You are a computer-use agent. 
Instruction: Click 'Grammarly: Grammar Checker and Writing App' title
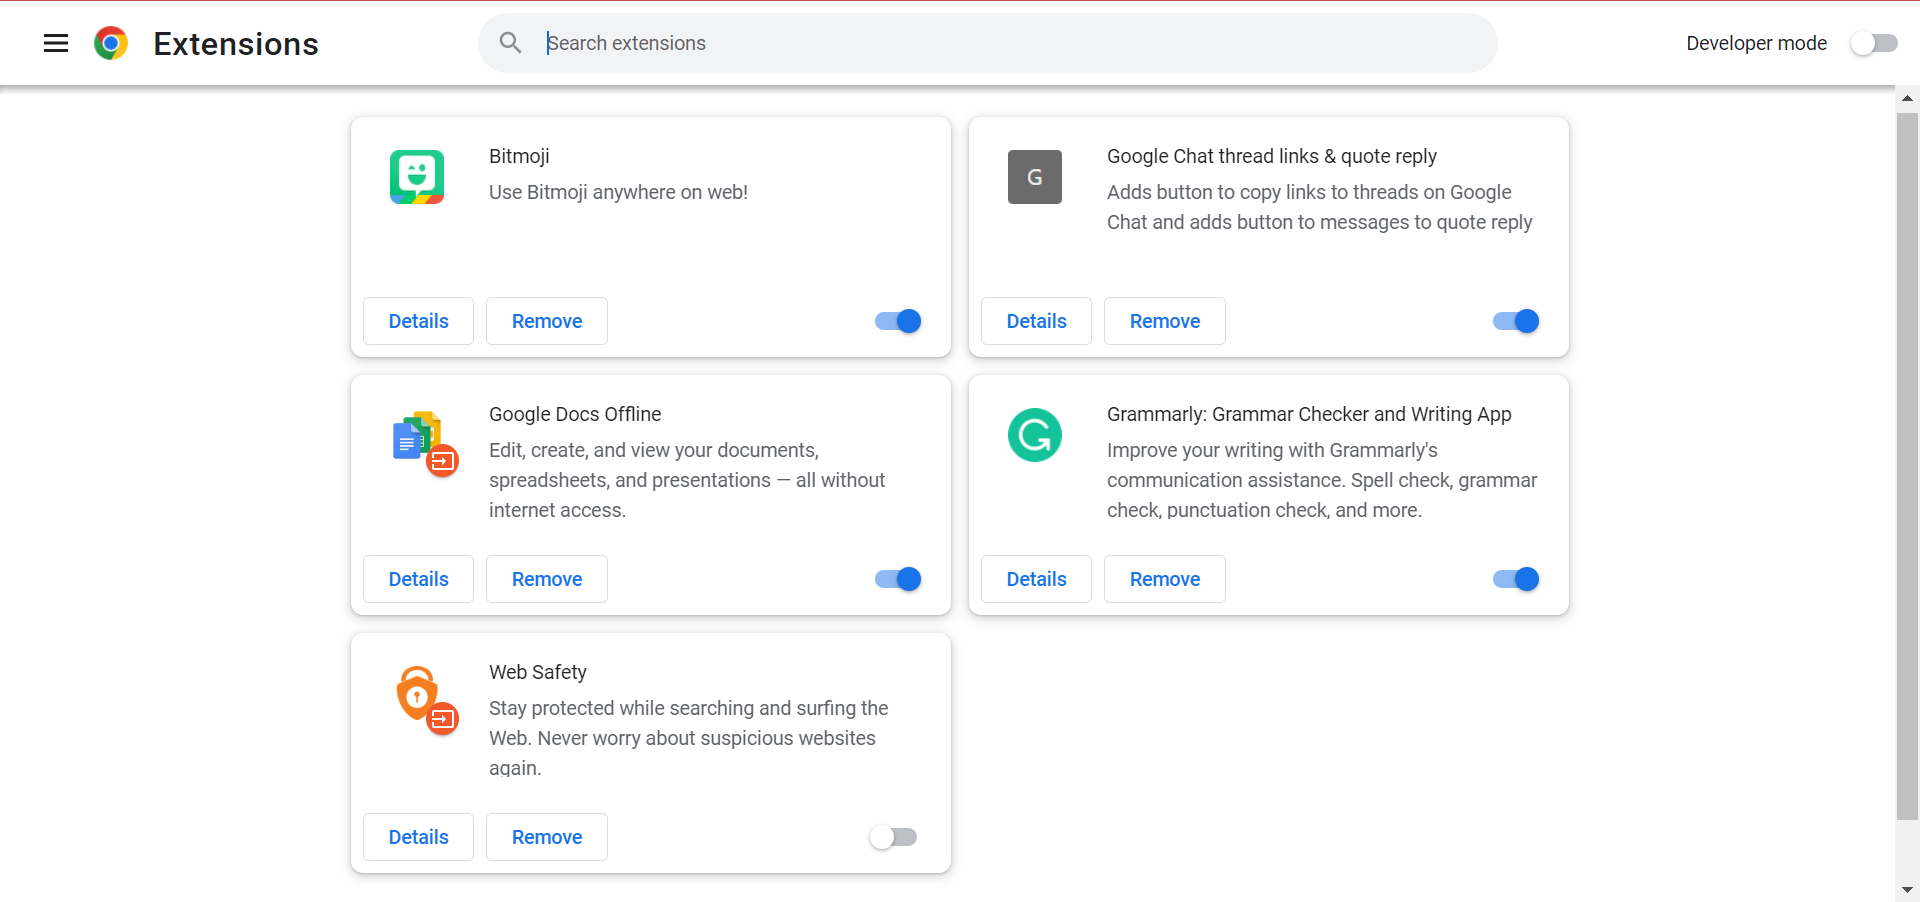tap(1309, 414)
